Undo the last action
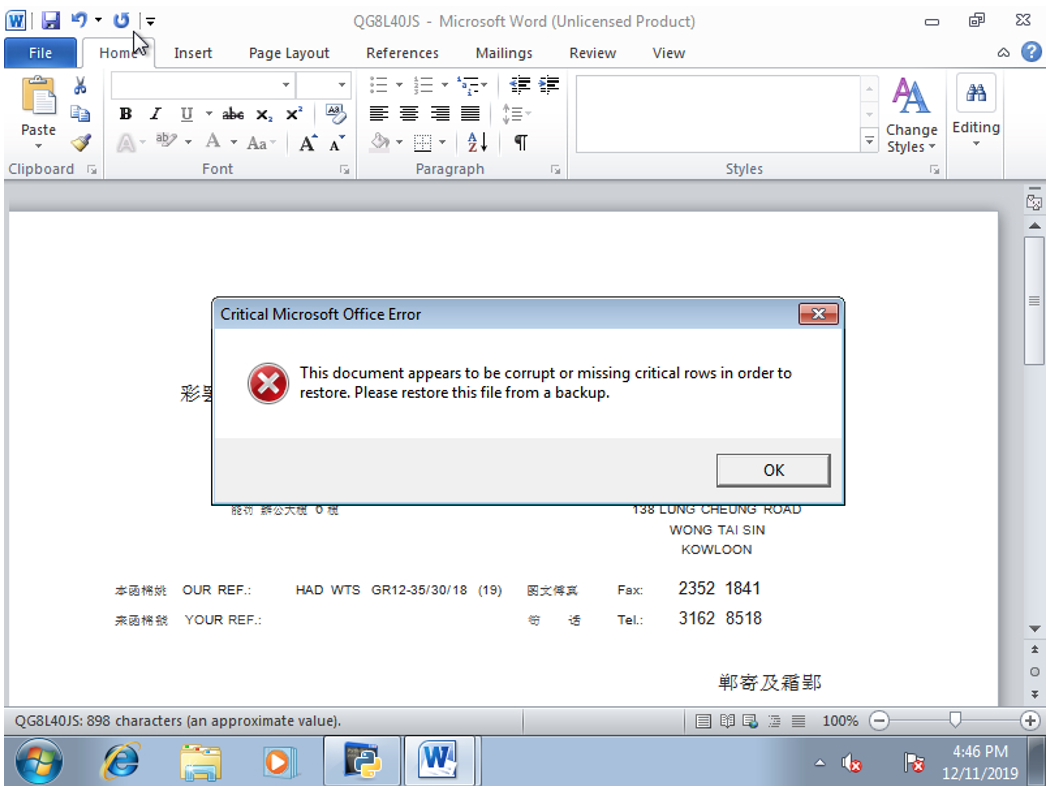Screen dimensions: 1048x788 (x=79, y=20)
